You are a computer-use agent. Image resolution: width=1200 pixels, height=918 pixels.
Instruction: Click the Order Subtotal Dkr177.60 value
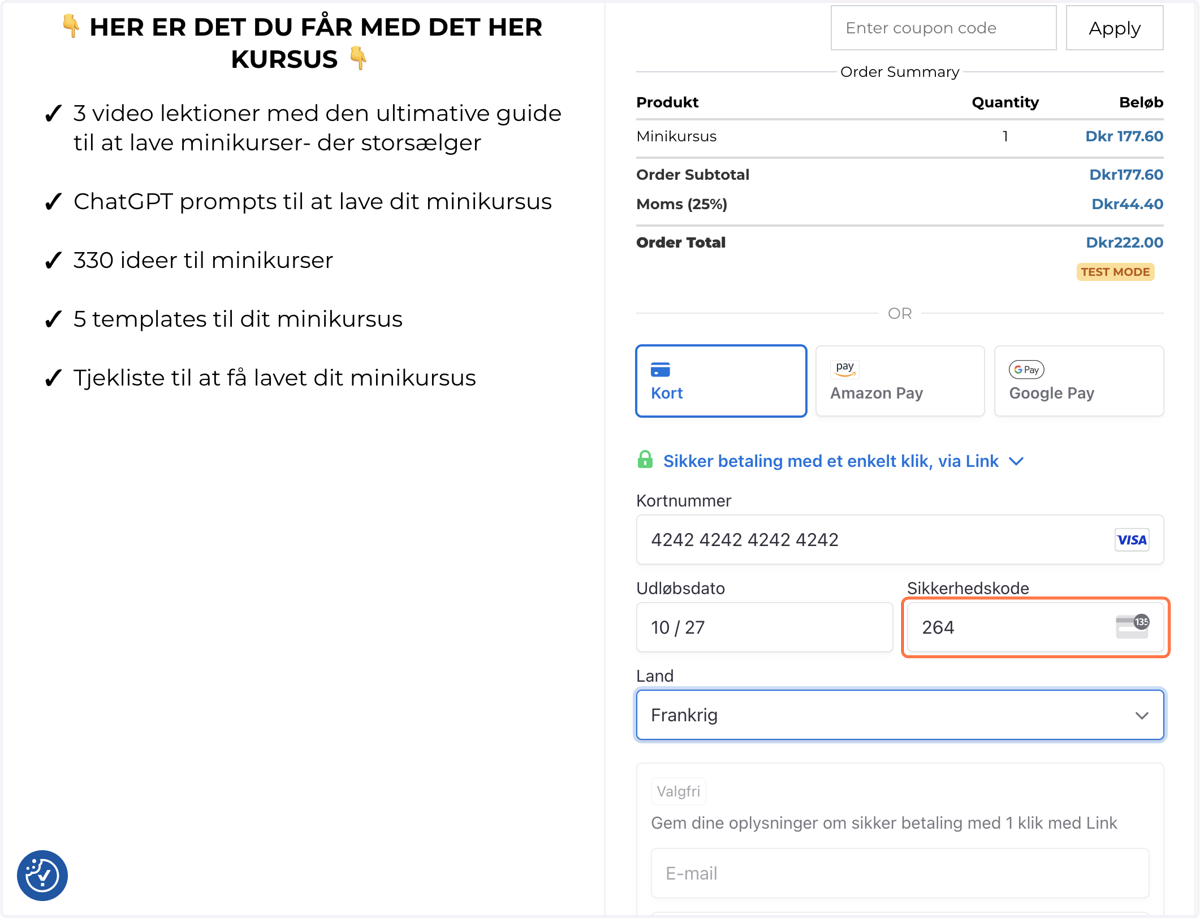1126,174
